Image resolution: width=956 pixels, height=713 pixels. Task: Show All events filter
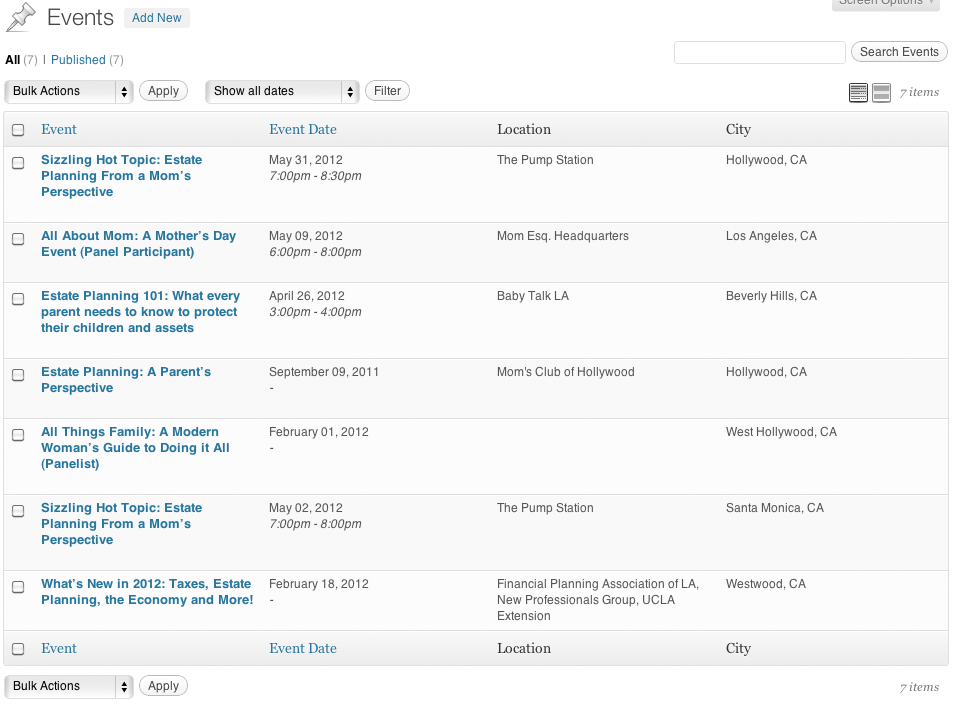point(13,60)
